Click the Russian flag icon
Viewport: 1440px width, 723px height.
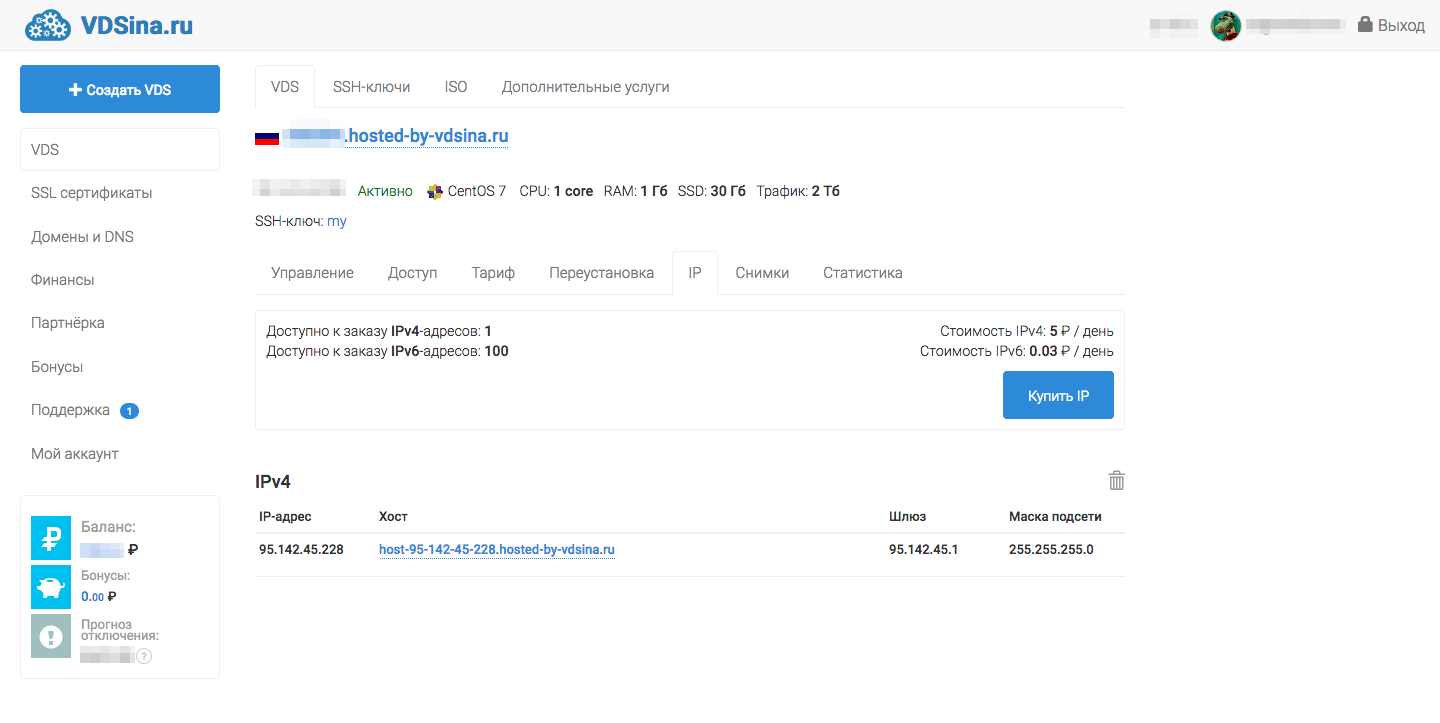267,137
